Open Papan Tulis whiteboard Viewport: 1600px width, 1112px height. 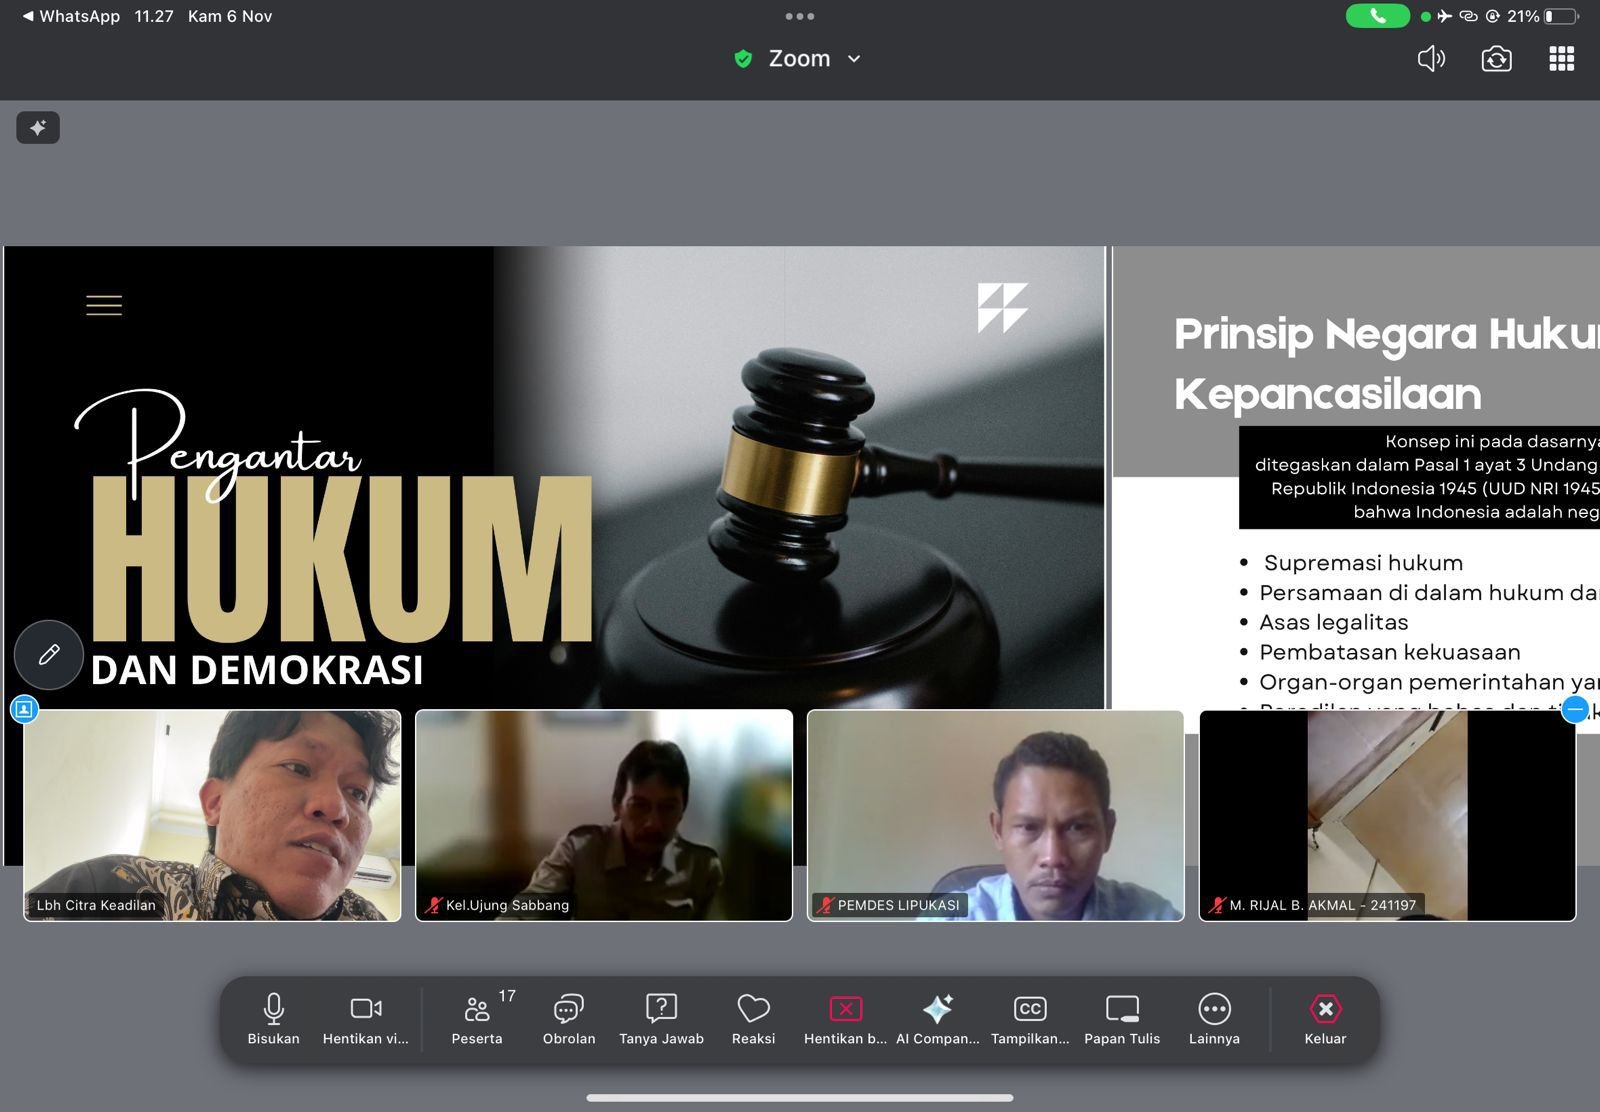pos(1122,1018)
